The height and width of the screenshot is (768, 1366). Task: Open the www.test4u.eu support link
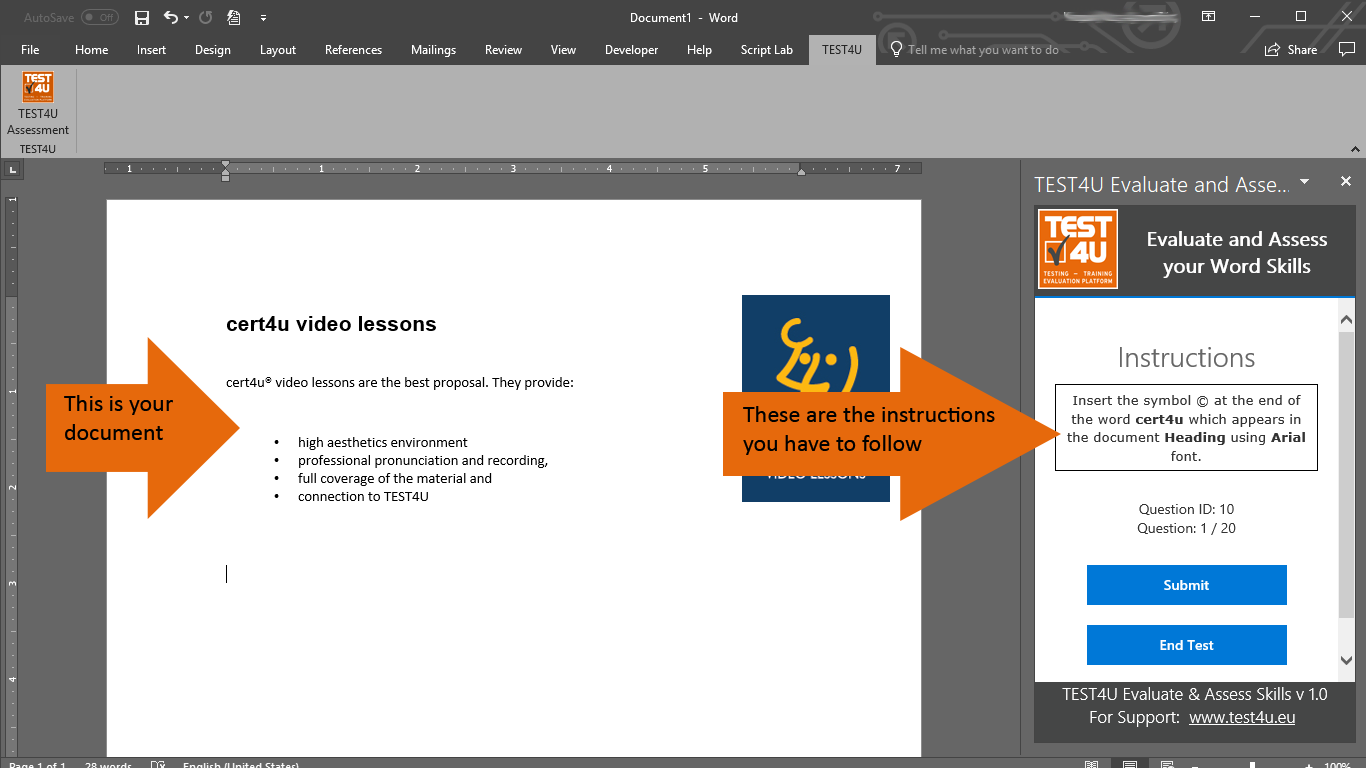[1242, 717]
